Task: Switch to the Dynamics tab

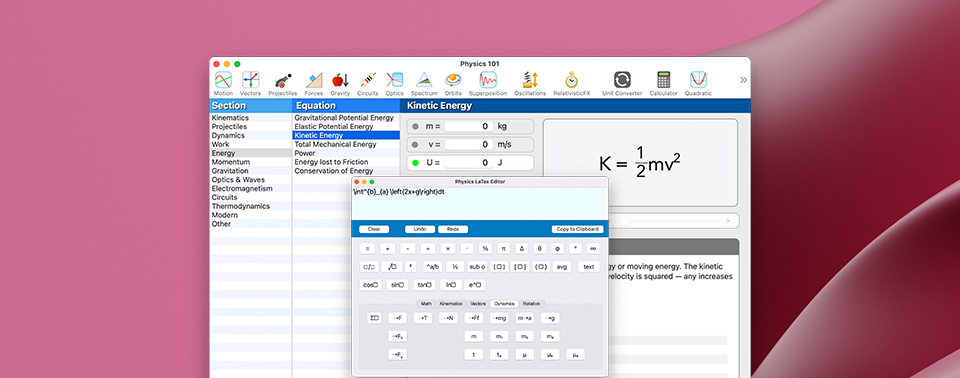Action: pyautogui.click(x=504, y=304)
